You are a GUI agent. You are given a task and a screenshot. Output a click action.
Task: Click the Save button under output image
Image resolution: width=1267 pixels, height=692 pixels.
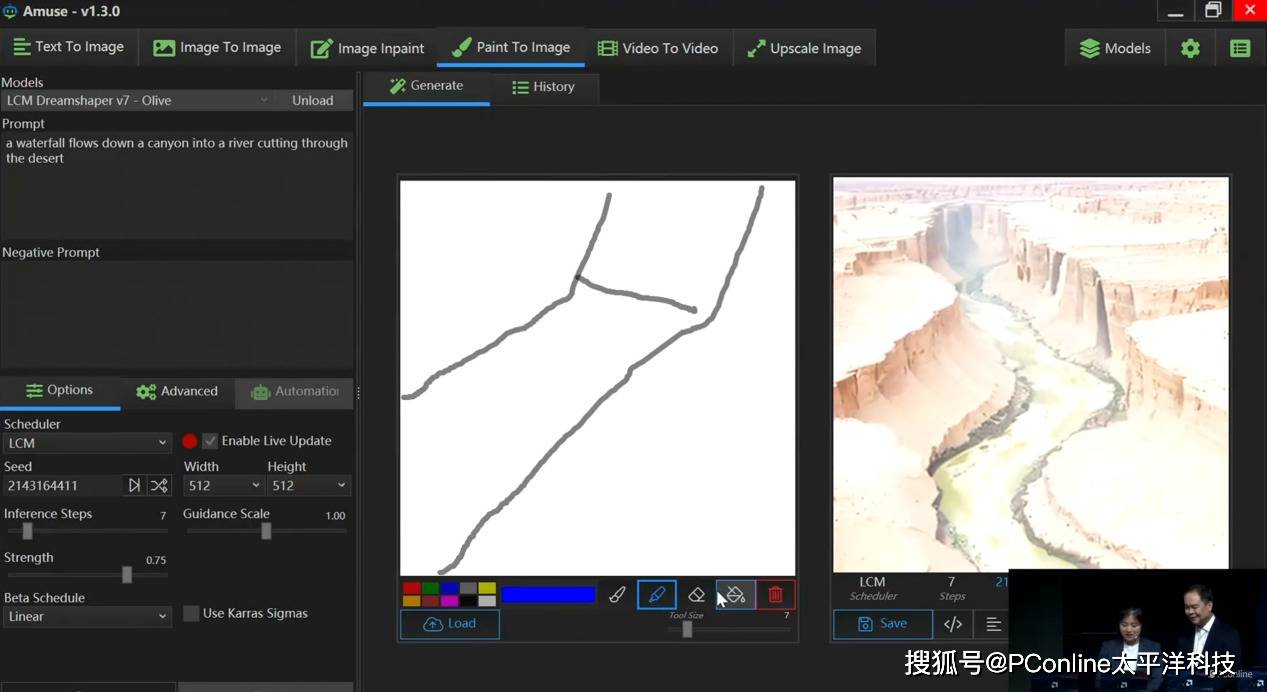882,624
